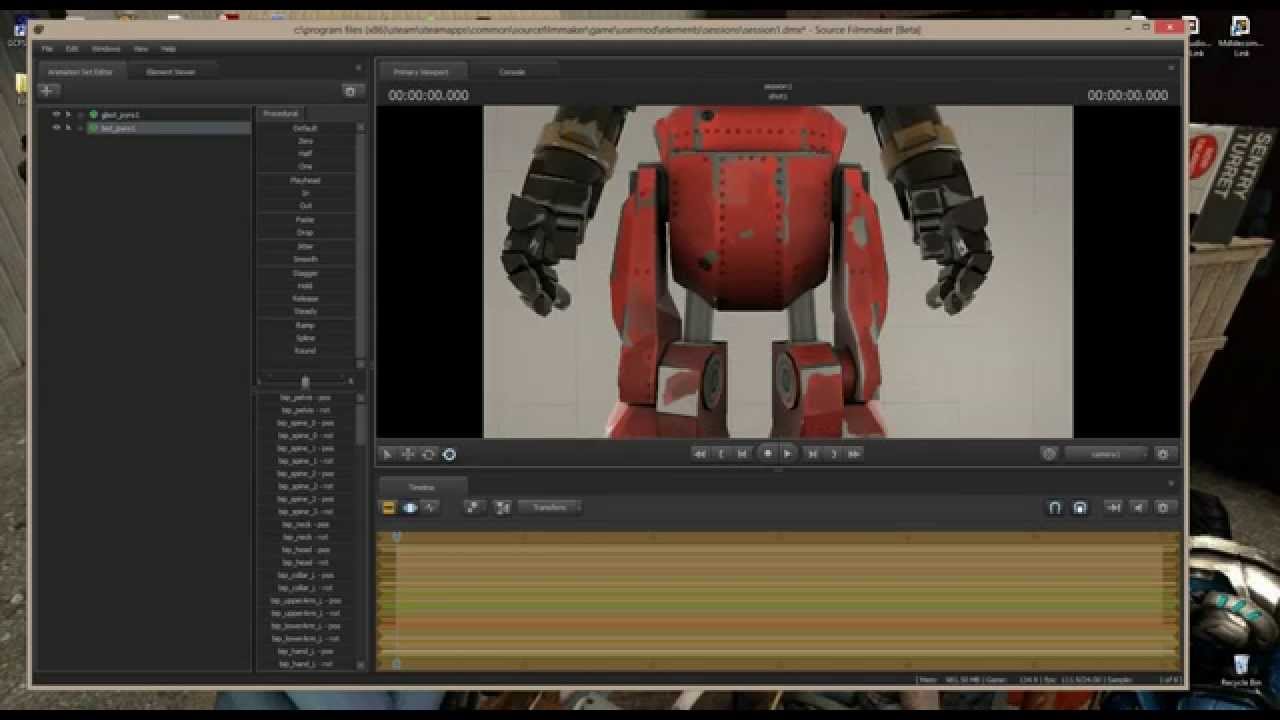The image size is (1280, 720).
Task: Click the icon directly left of Transform
Action: pos(502,508)
